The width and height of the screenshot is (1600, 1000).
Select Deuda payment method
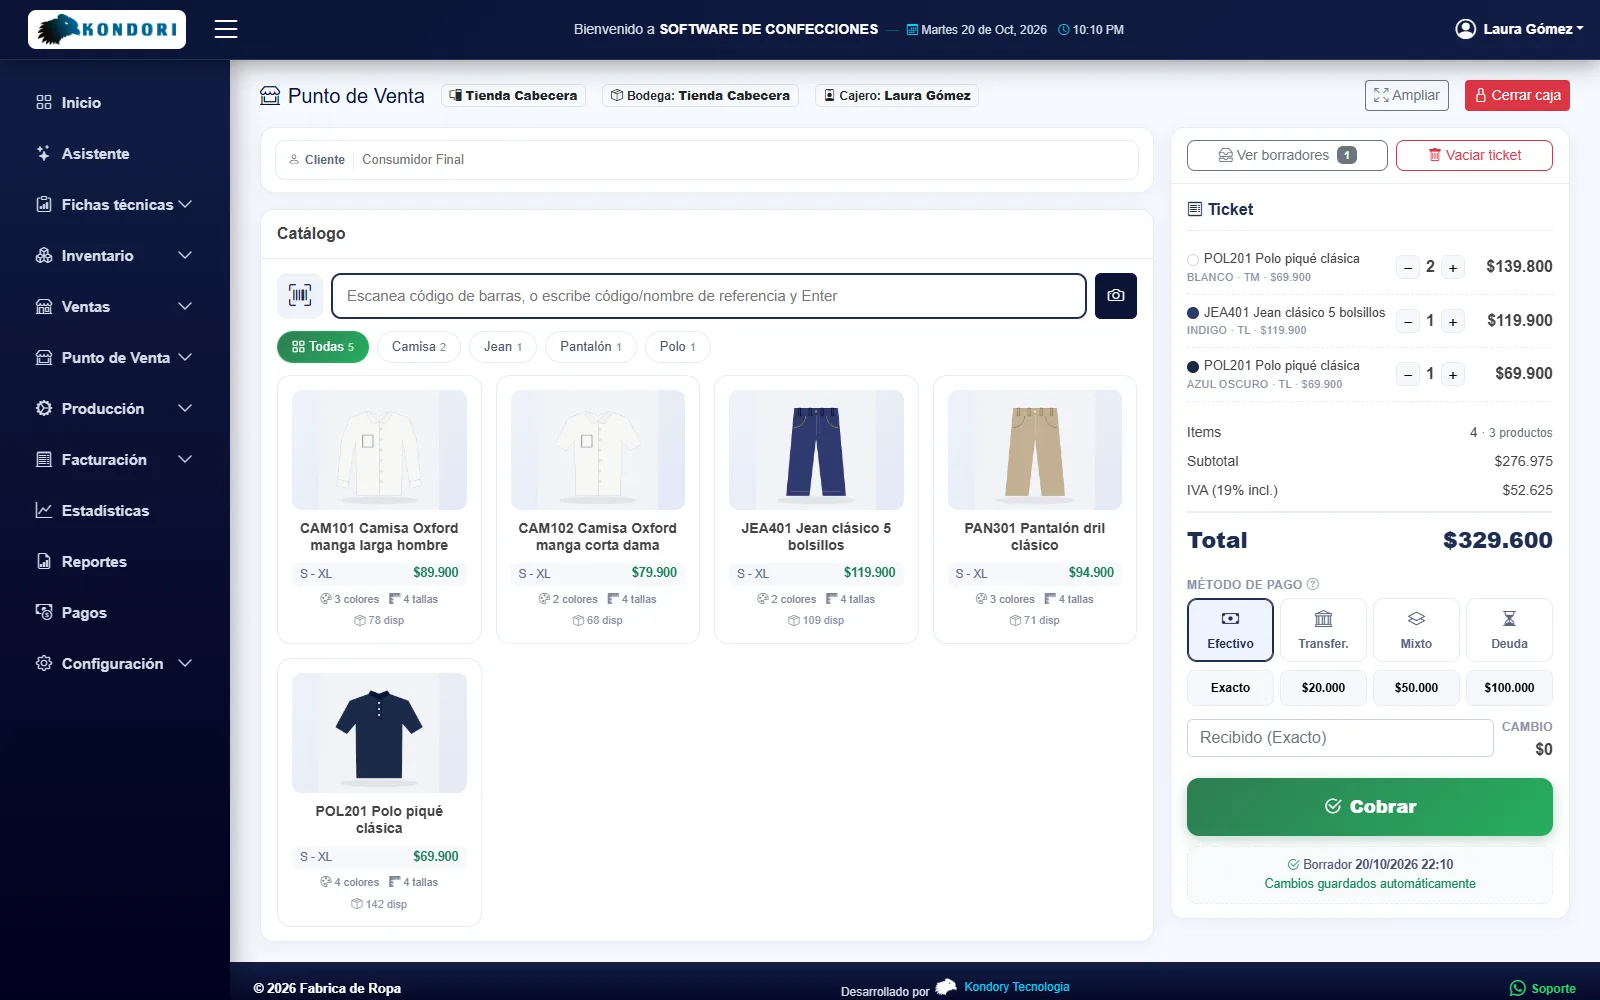1509,630
